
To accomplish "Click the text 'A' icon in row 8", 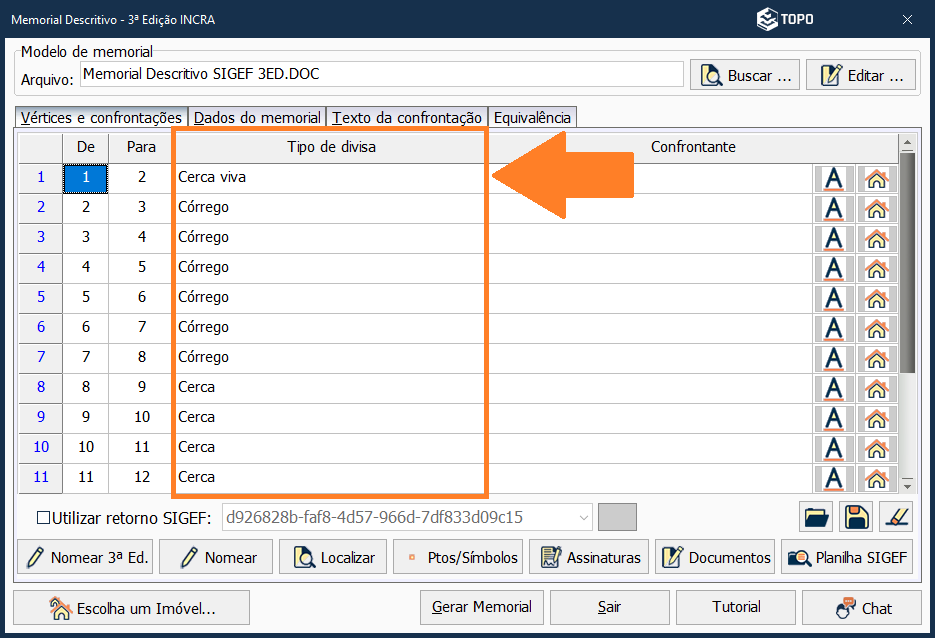I will pos(834,388).
